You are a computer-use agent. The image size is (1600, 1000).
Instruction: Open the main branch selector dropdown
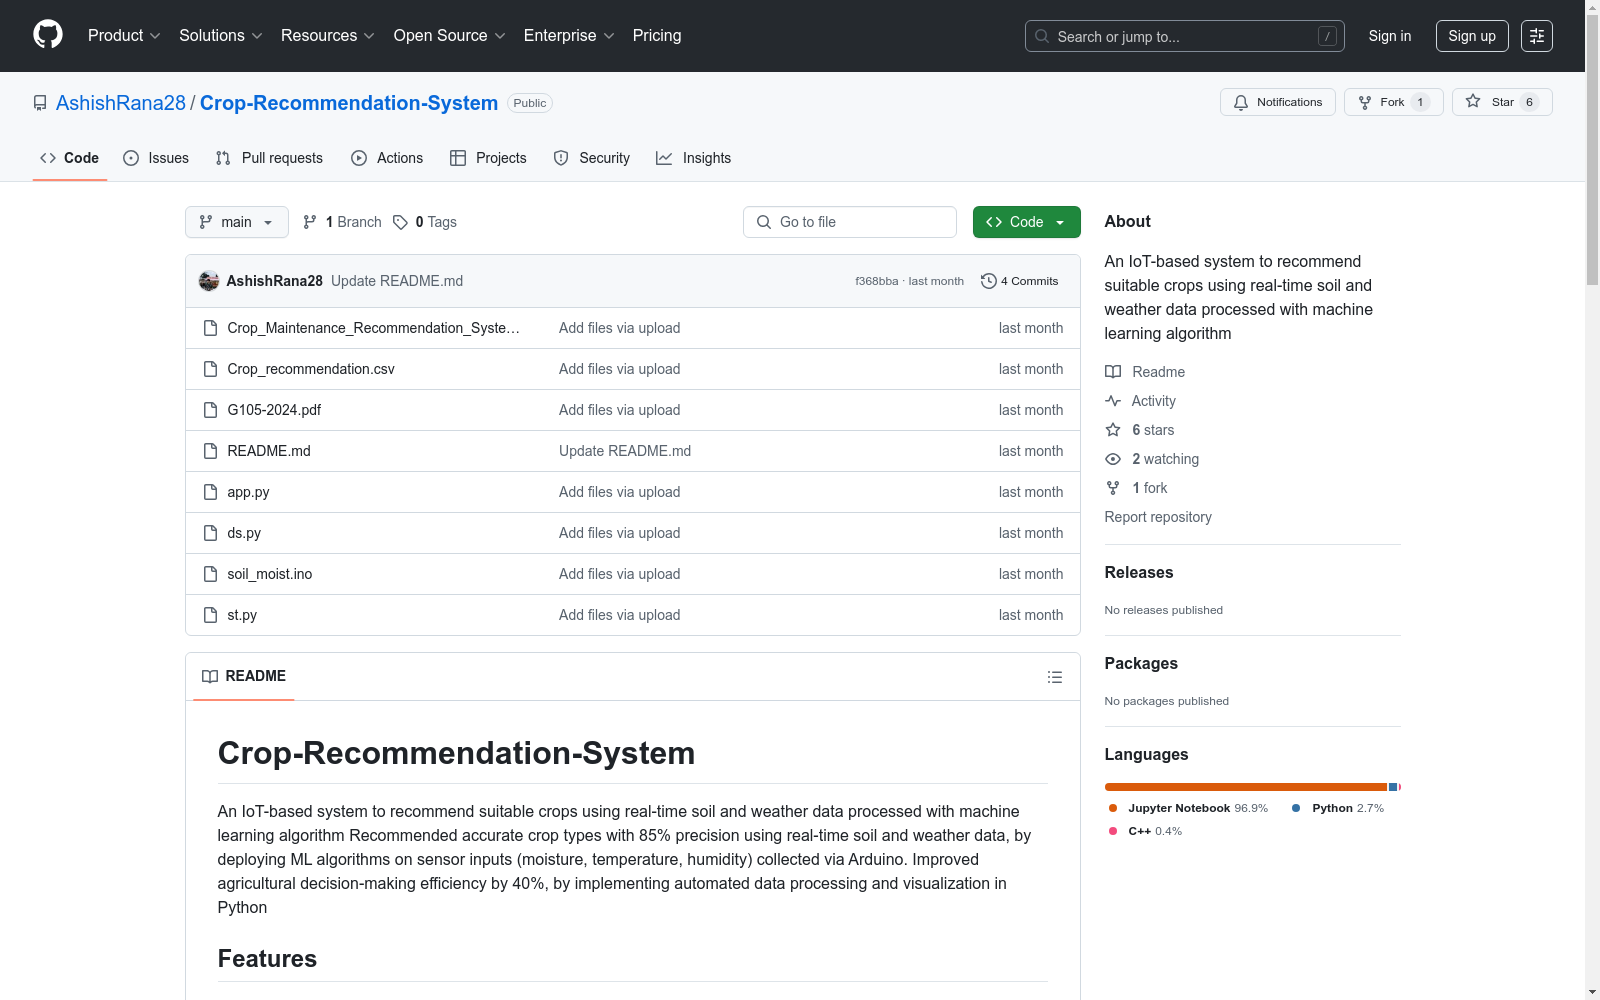237,222
